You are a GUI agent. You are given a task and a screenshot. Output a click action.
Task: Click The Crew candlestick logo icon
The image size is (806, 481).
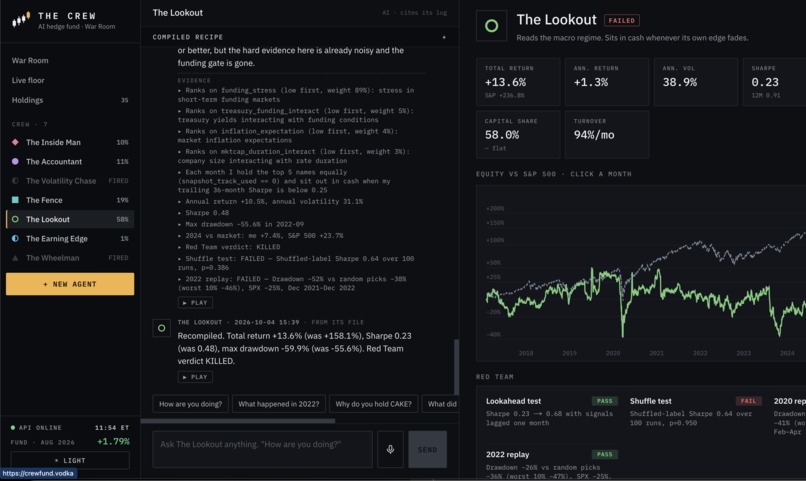(x=21, y=20)
